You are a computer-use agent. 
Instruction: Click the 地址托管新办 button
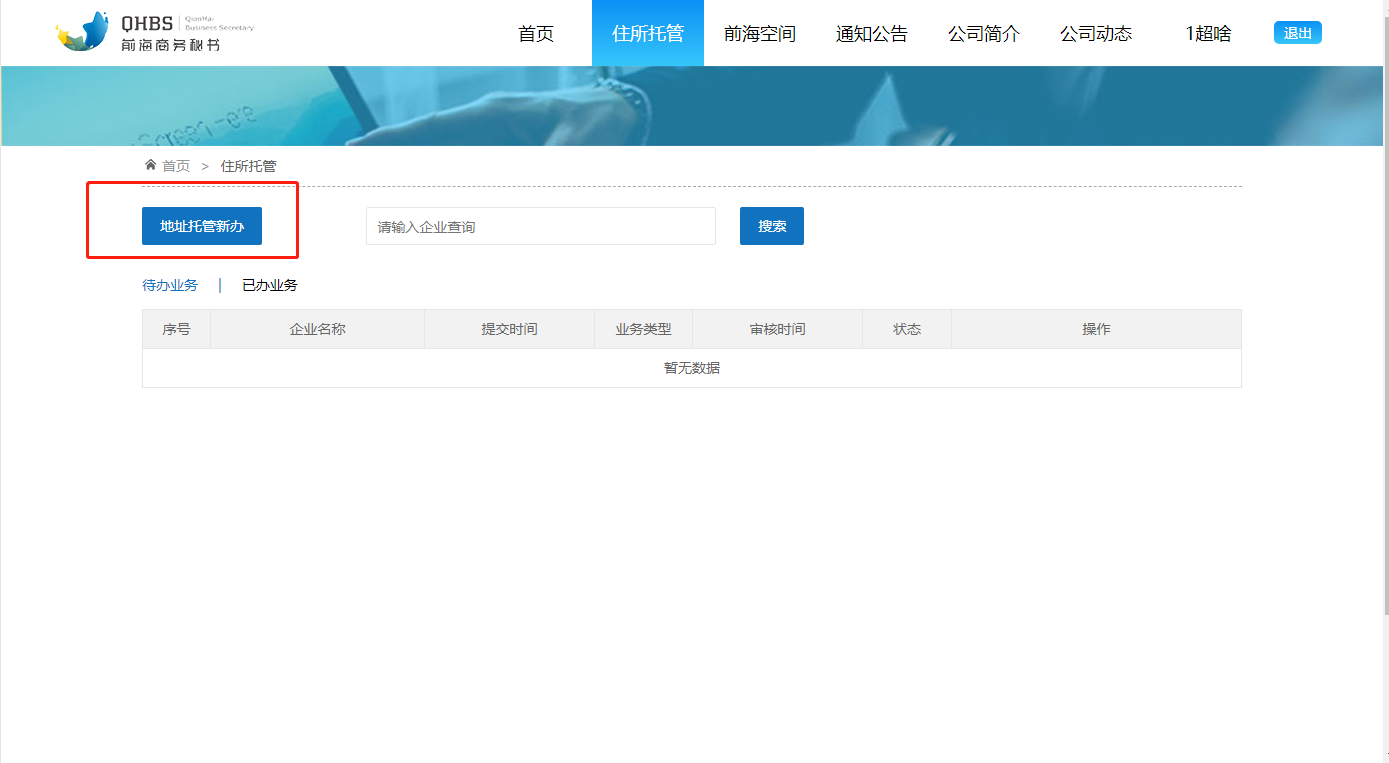pyautogui.click(x=202, y=225)
